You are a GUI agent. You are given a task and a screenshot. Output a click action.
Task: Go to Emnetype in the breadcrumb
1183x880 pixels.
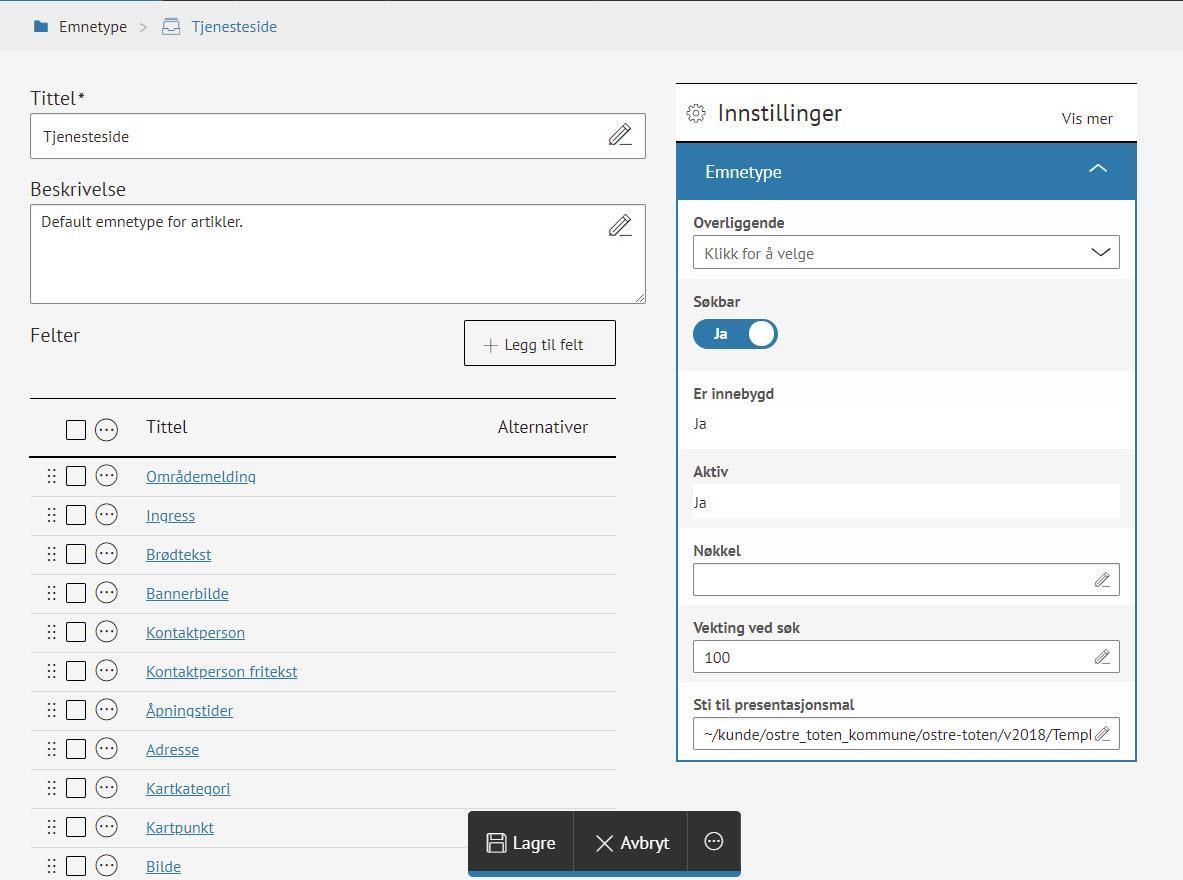pyautogui.click(x=92, y=27)
